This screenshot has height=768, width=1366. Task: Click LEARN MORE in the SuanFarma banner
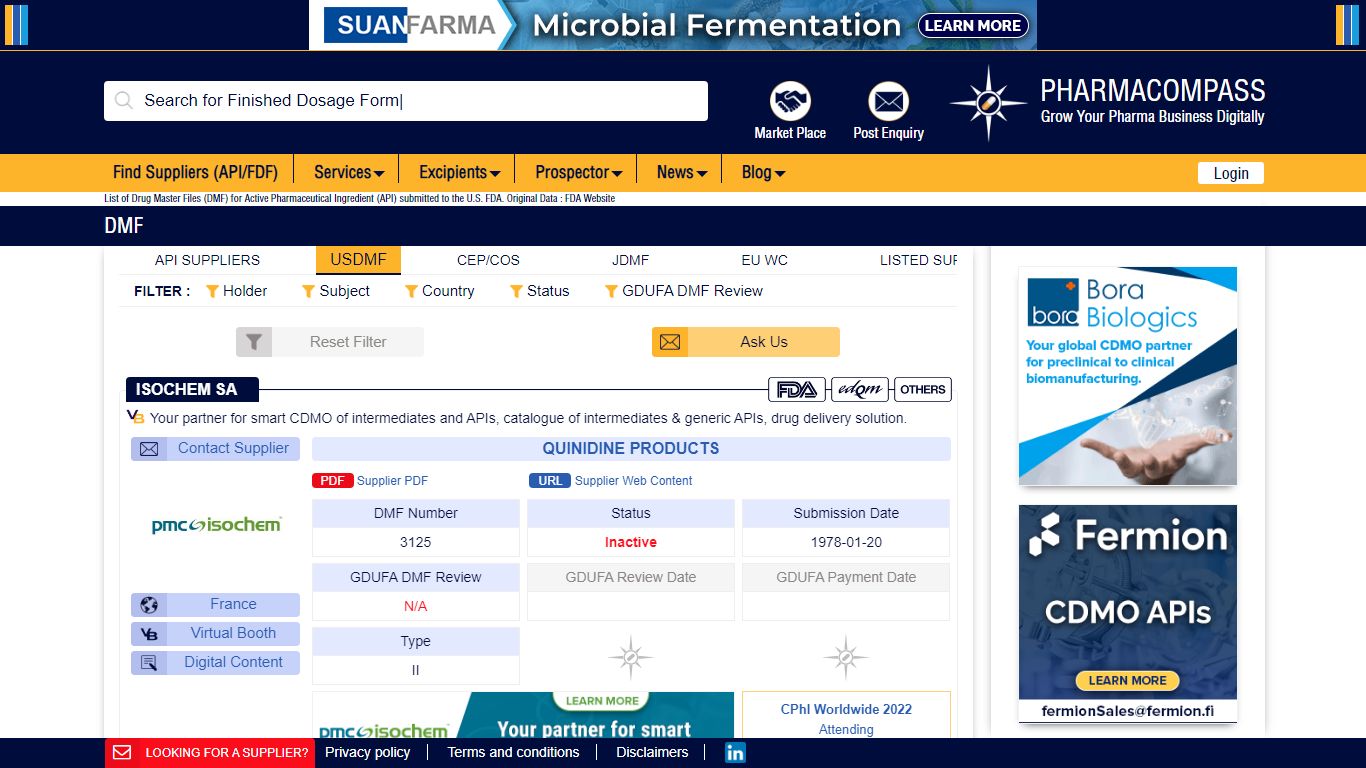click(x=973, y=26)
